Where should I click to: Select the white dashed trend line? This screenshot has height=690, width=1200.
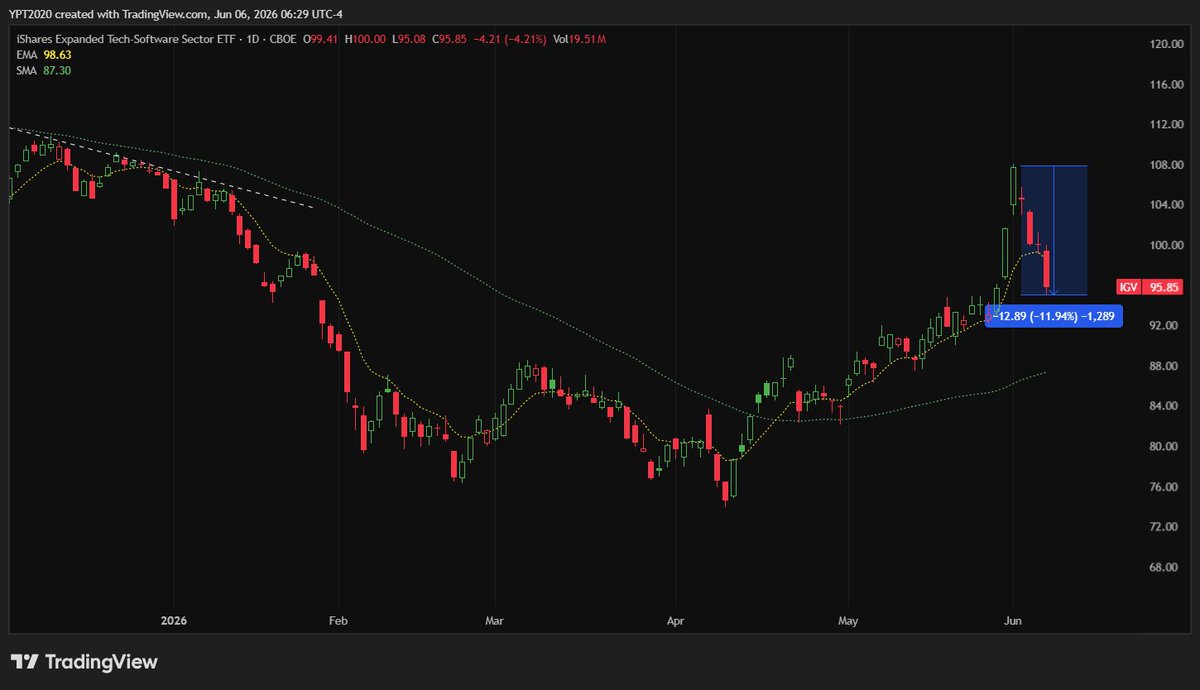pyautogui.click(x=162, y=168)
